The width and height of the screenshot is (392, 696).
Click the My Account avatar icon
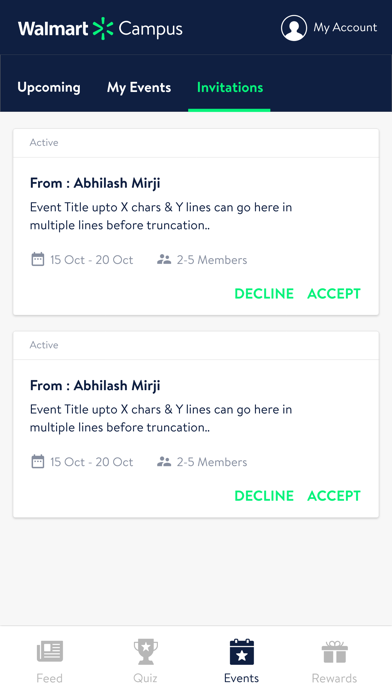point(294,28)
